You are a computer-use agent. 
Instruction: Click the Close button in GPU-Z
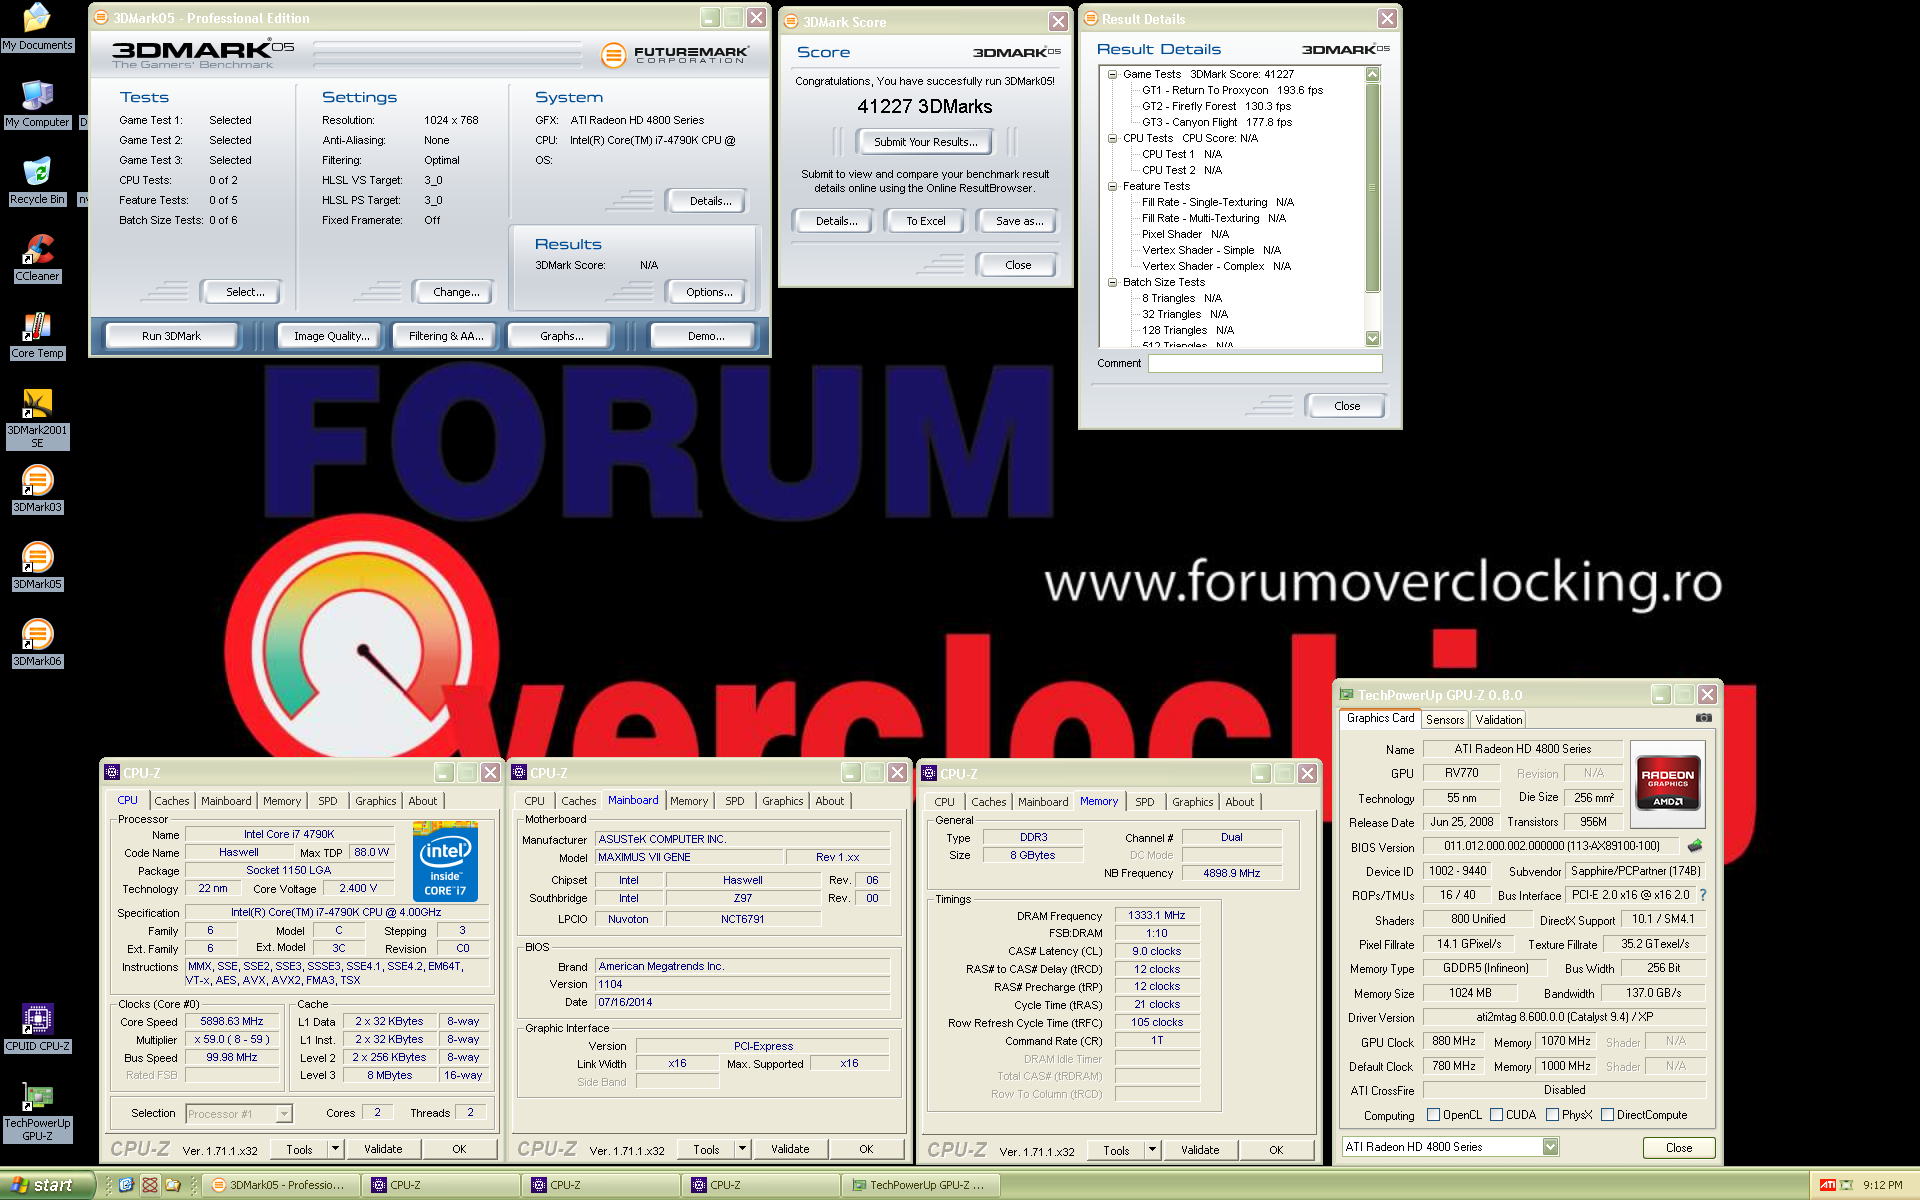pyautogui.click(x=1679, y=1148)
